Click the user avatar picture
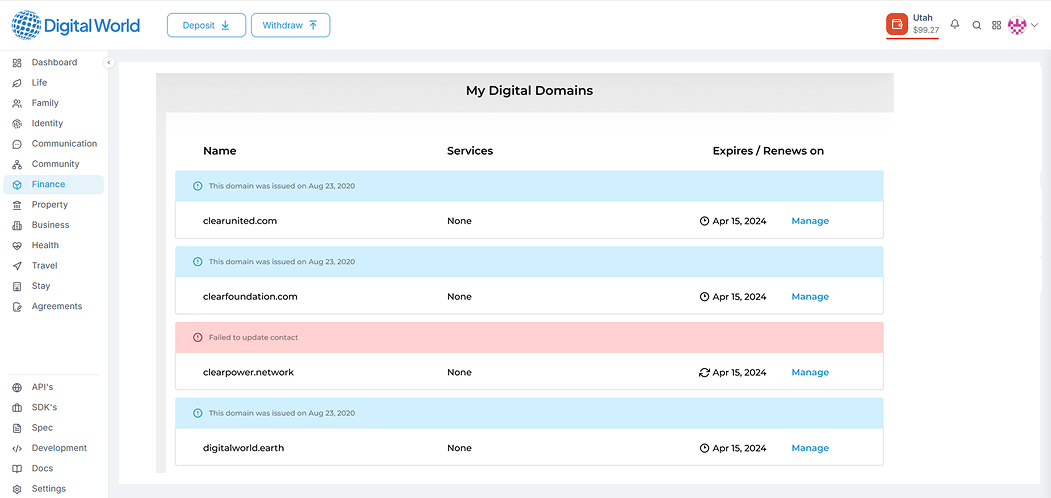Image resolution: width=1051 pixels, height=498 pixels. (x=1017, y=25)
